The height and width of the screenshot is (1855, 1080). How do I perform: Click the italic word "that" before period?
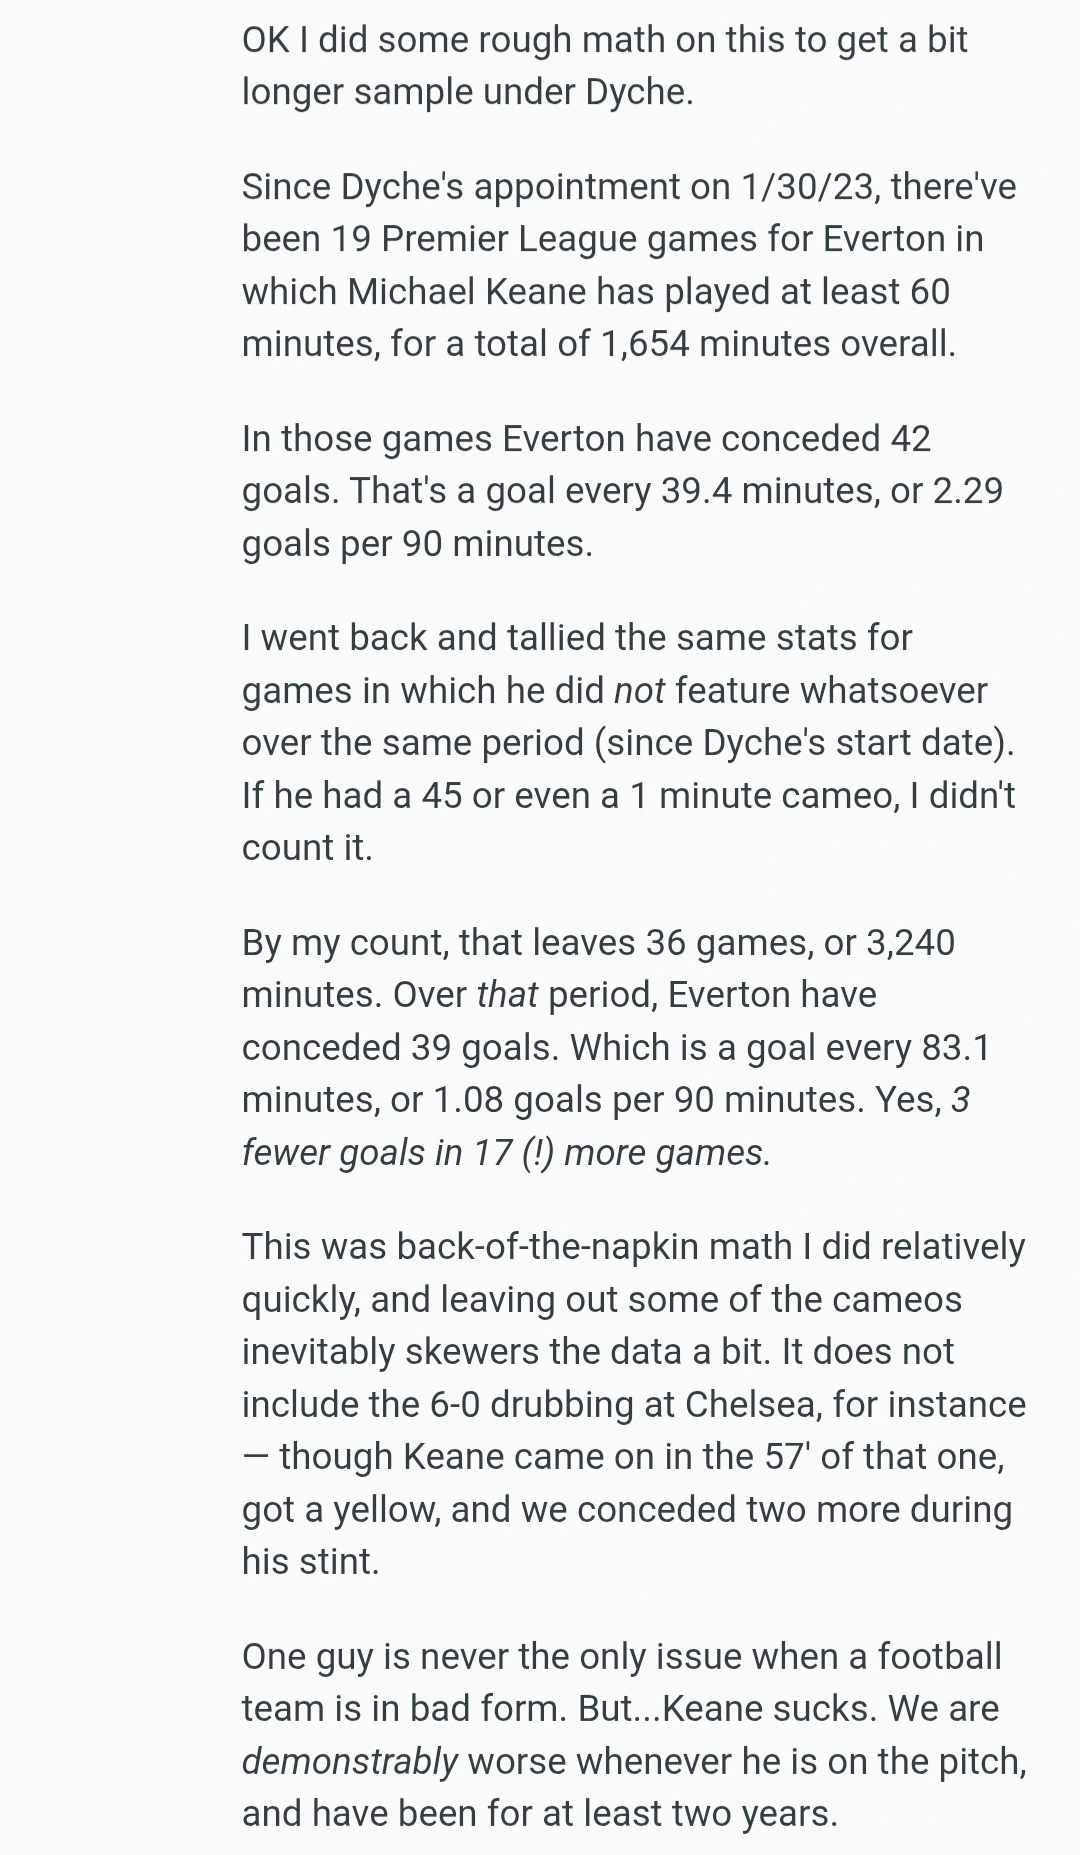[x=507, y=995]
